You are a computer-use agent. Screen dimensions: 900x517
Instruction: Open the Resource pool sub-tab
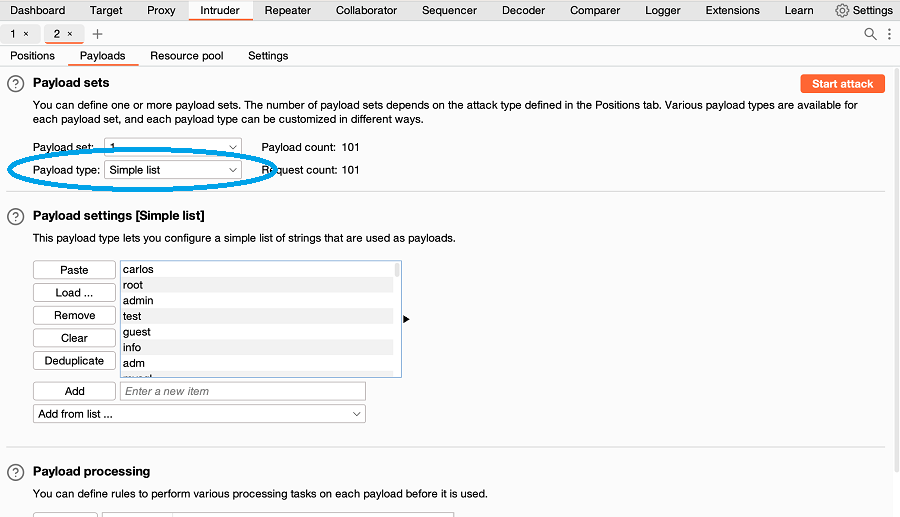pos(187,56)
